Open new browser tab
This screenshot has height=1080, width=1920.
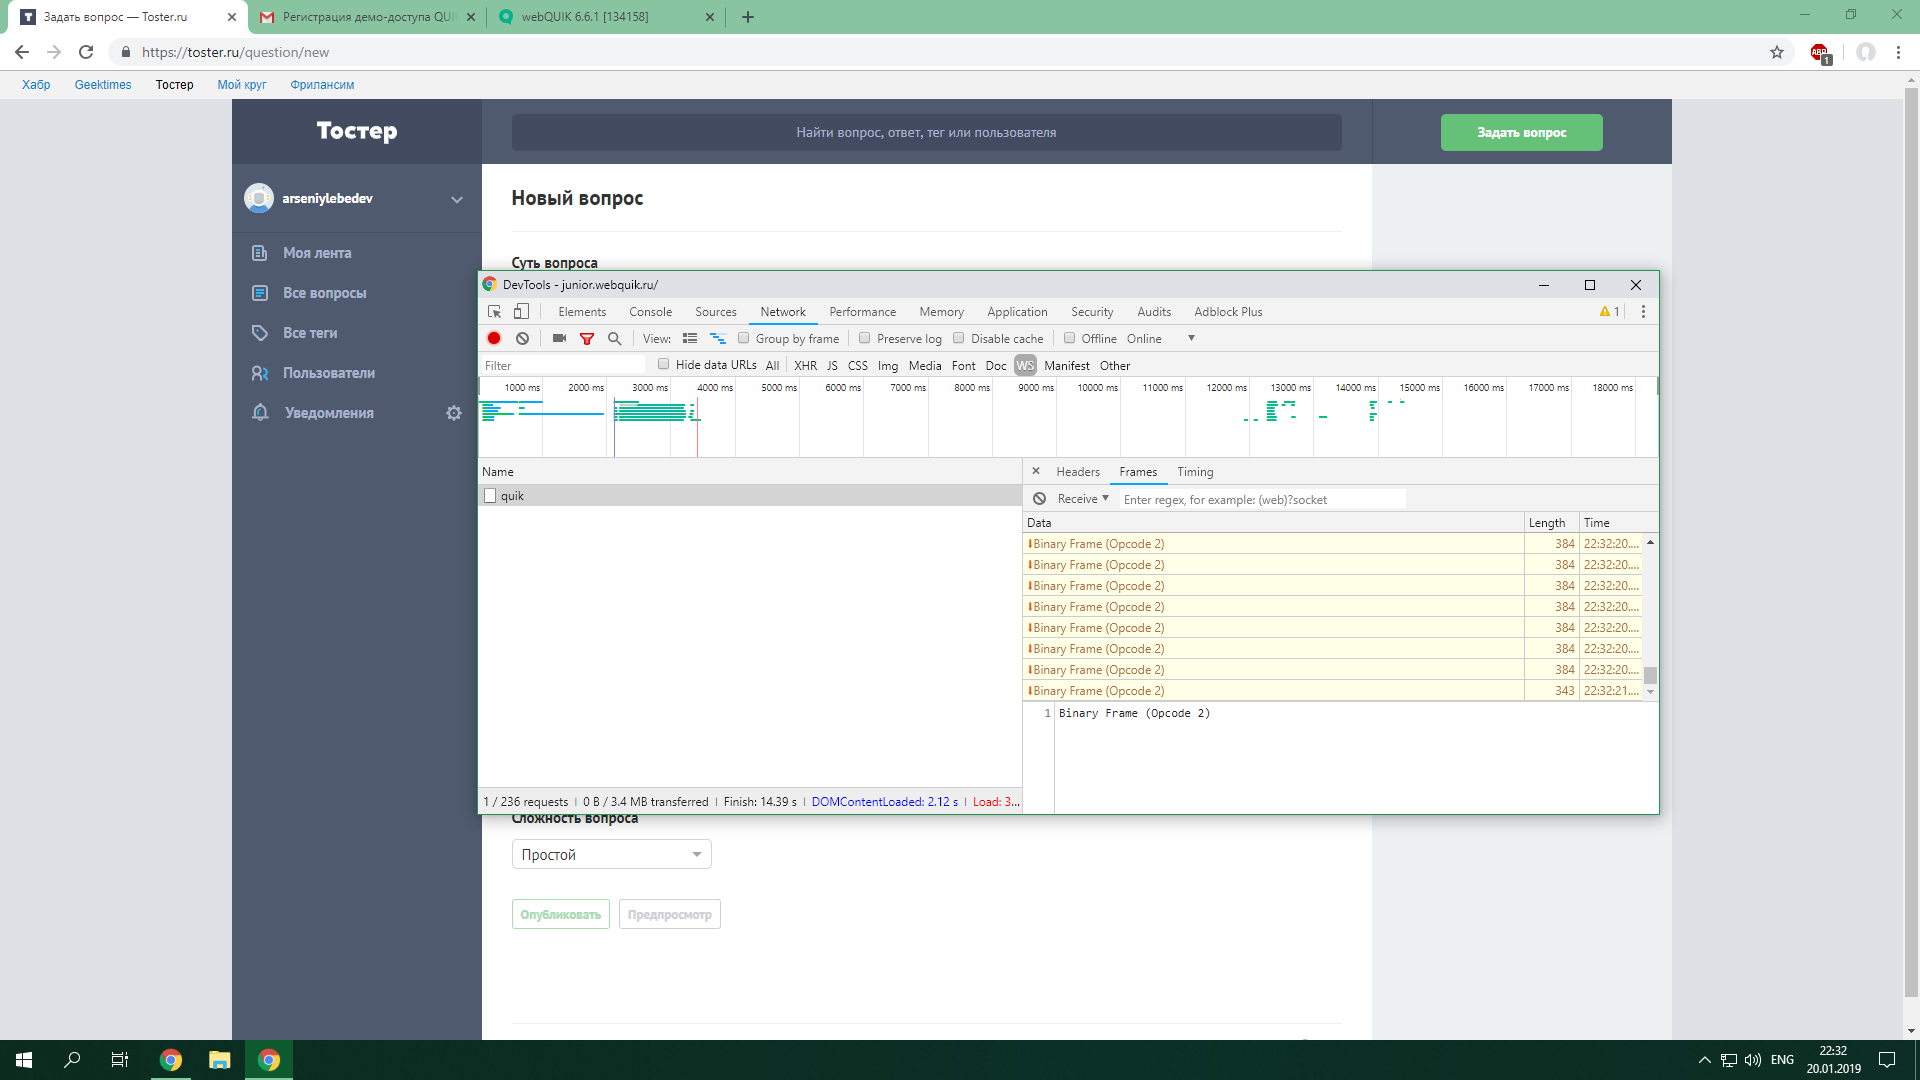coord(748,17)
